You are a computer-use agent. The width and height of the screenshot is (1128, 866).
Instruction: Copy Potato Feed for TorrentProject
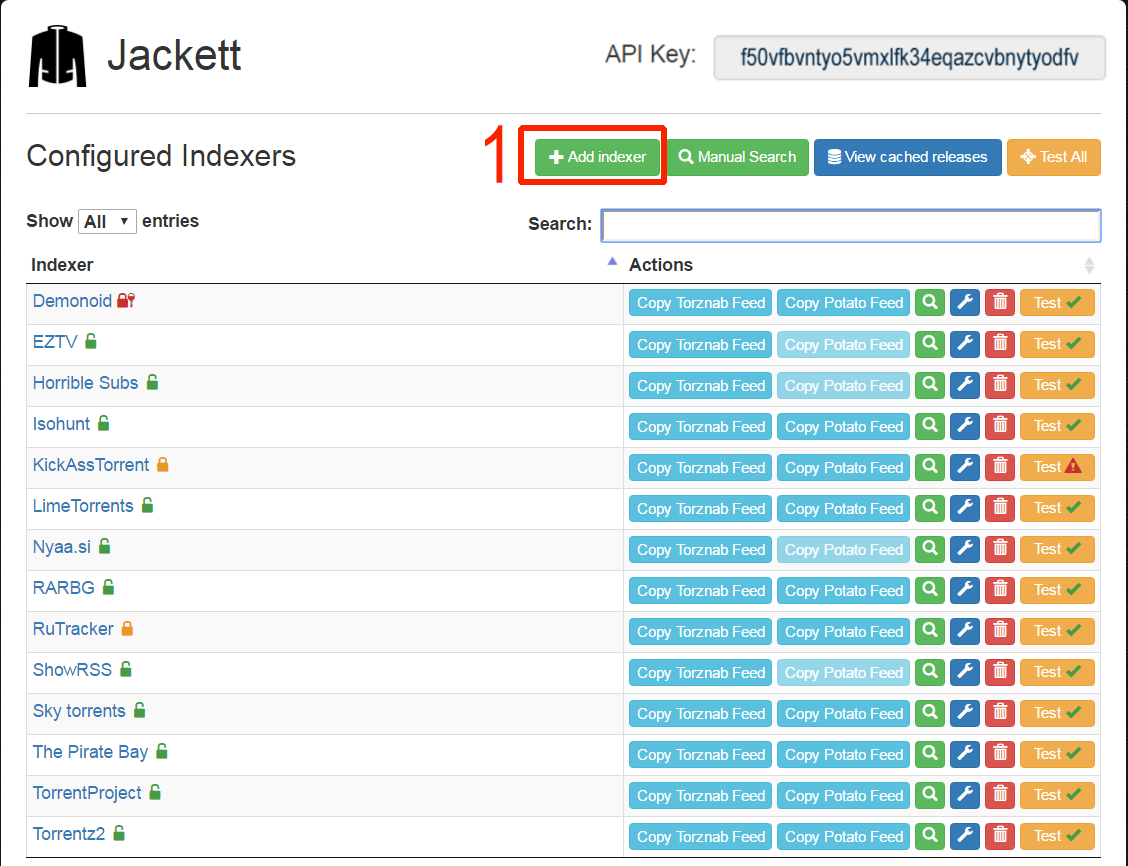coord(844,795)
